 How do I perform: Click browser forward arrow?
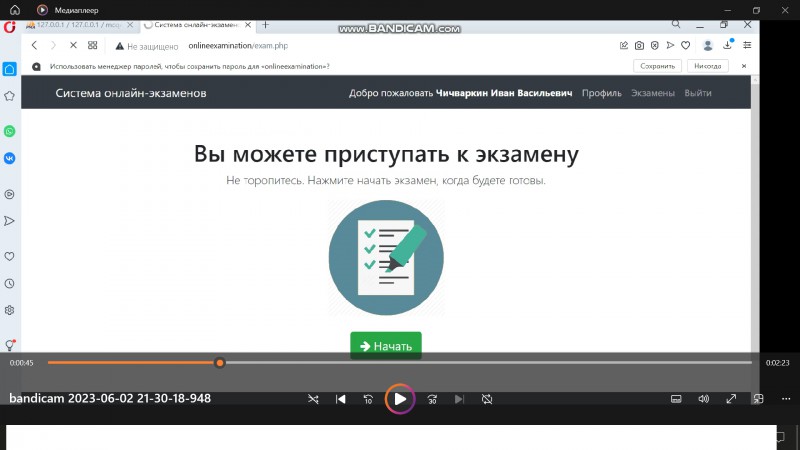click(53, 45)
